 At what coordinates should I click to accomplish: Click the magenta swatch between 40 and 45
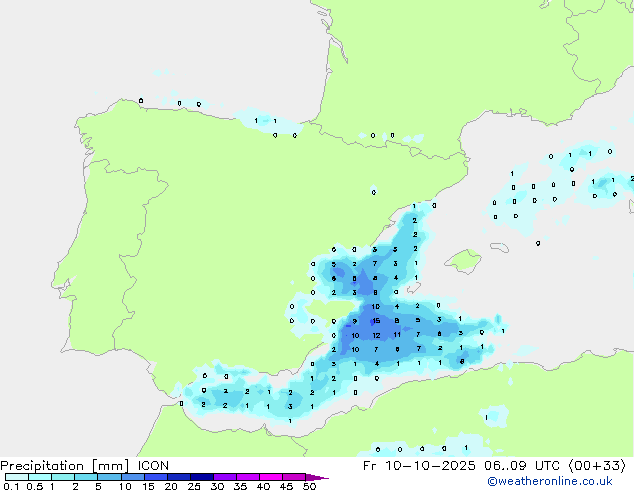click(271, 477)
